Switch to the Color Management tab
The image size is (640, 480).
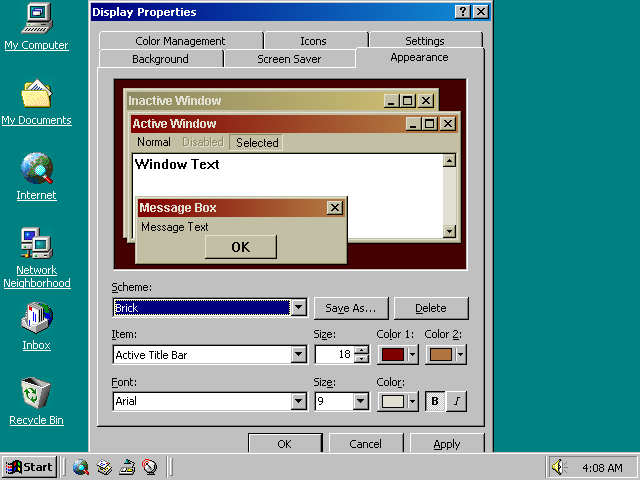(x=181, y=41)
